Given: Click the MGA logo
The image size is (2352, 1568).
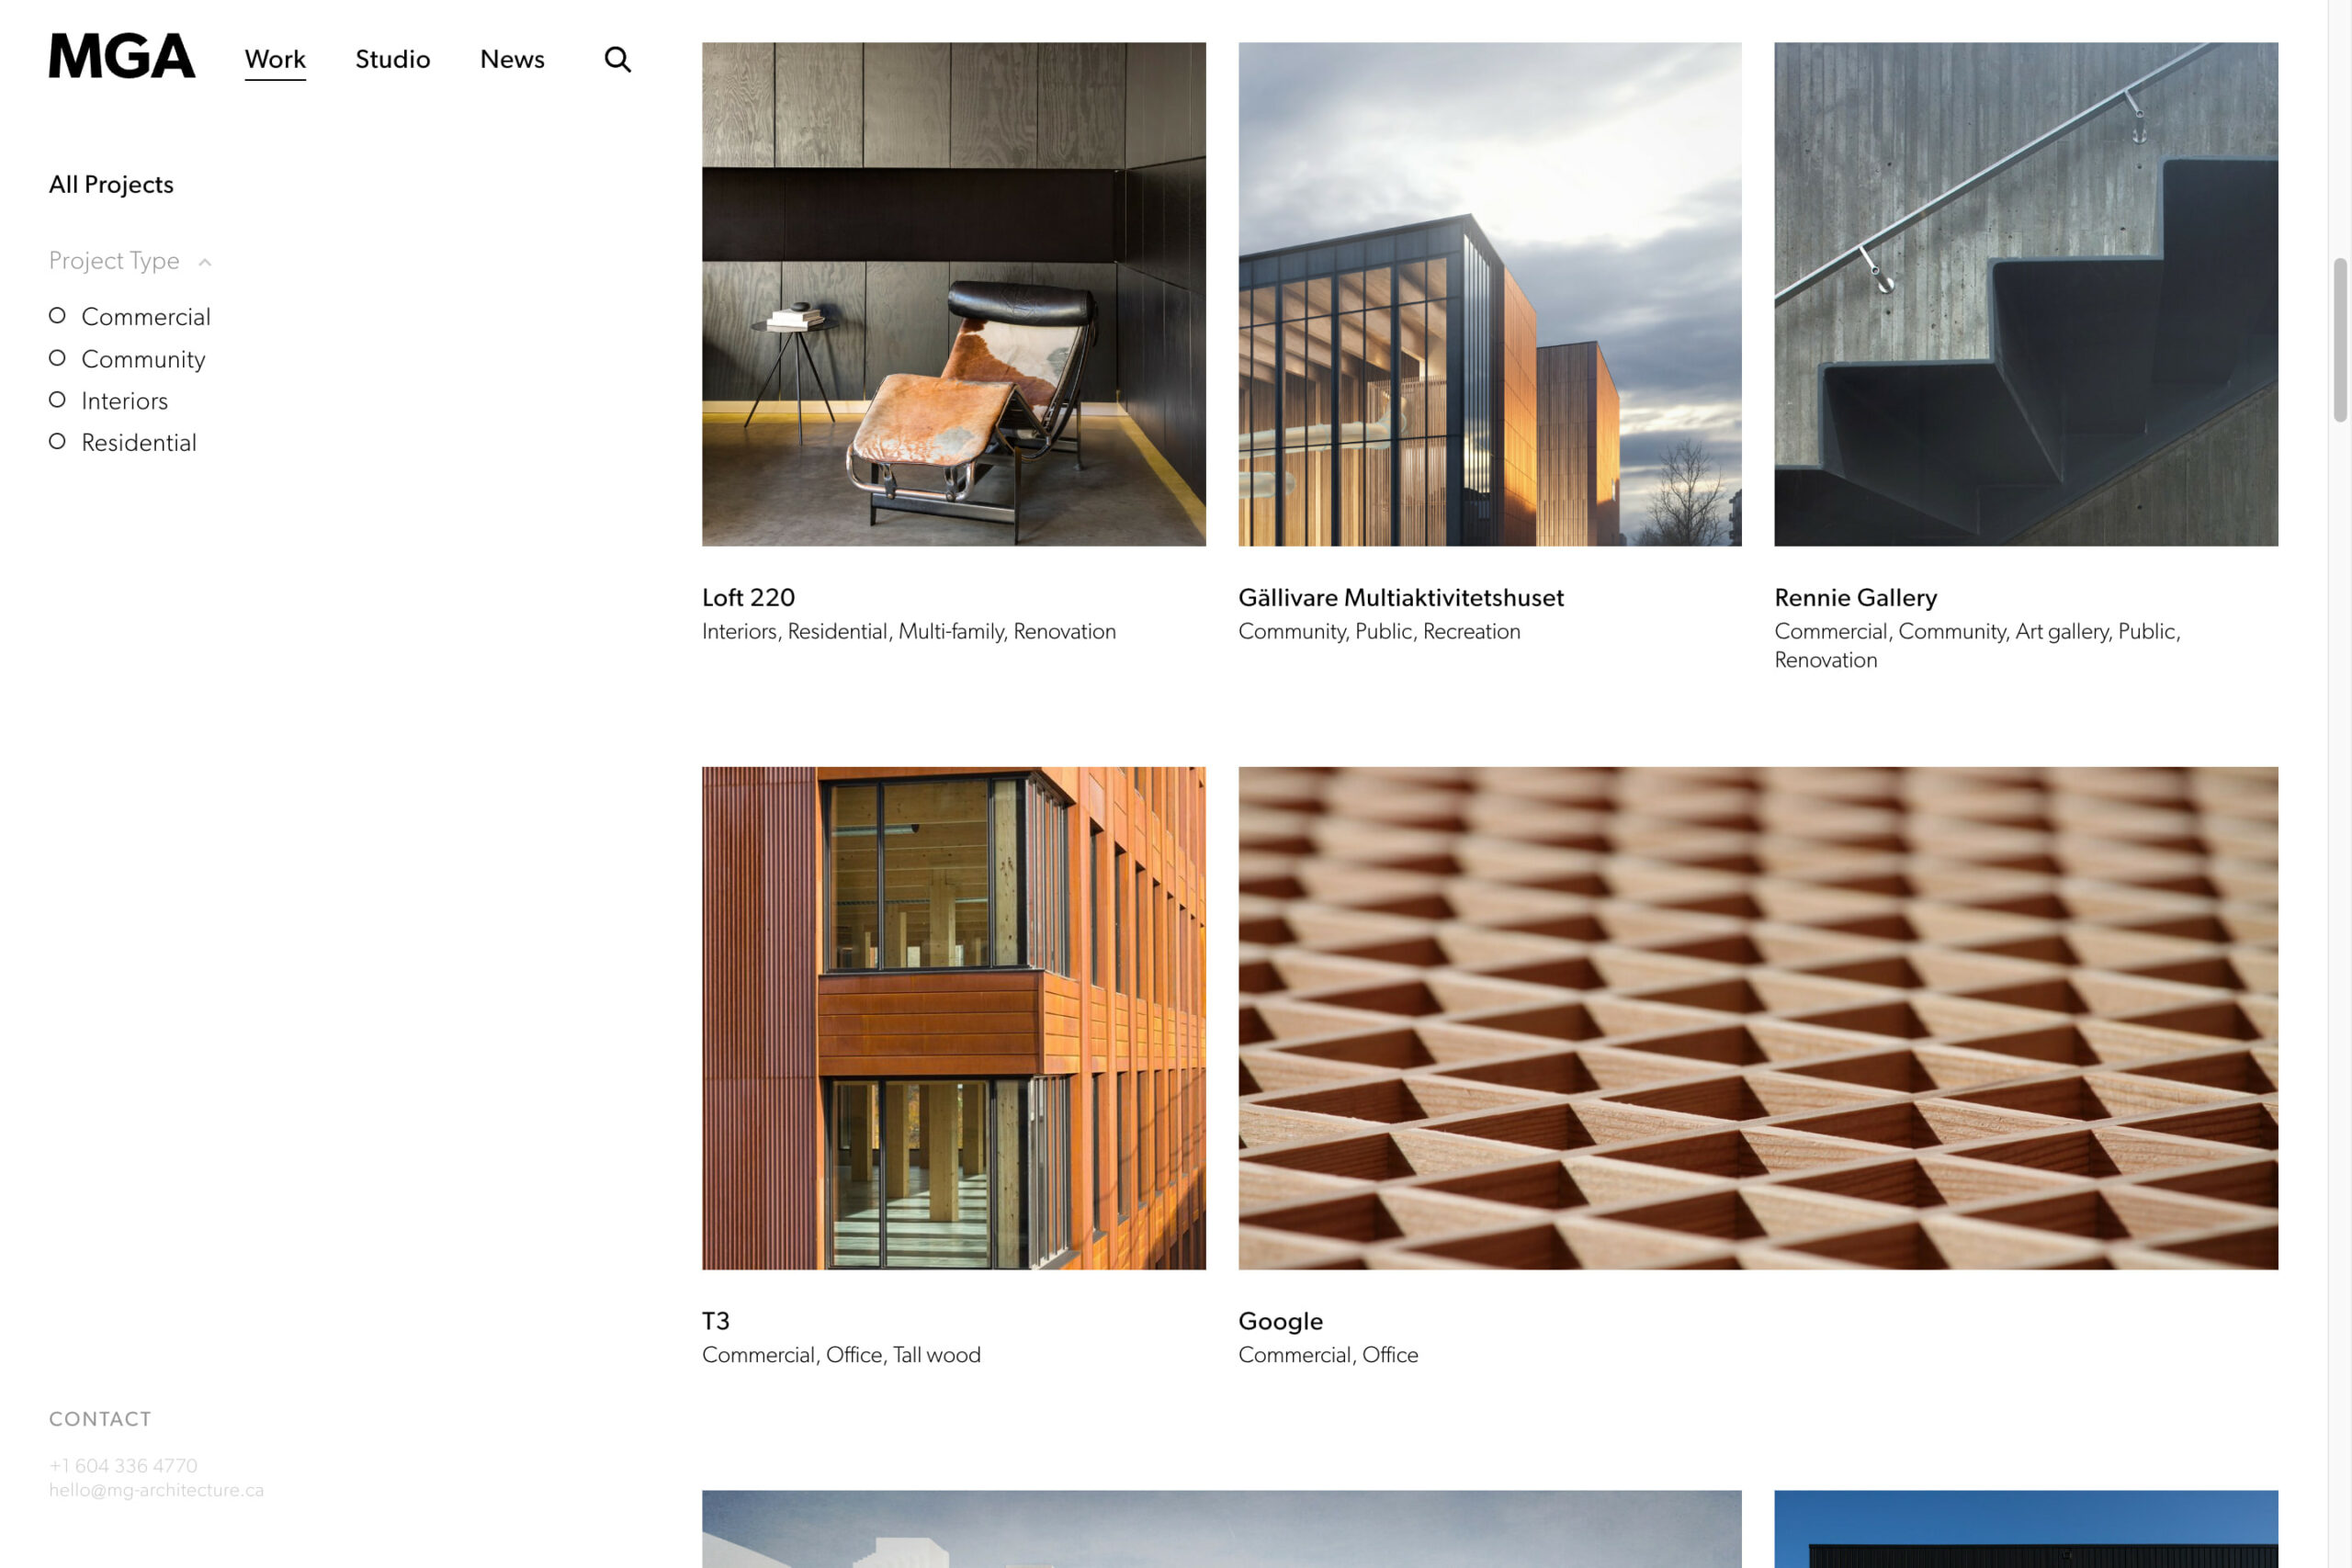Looking at the screenshot, I should tap(122, 56).
